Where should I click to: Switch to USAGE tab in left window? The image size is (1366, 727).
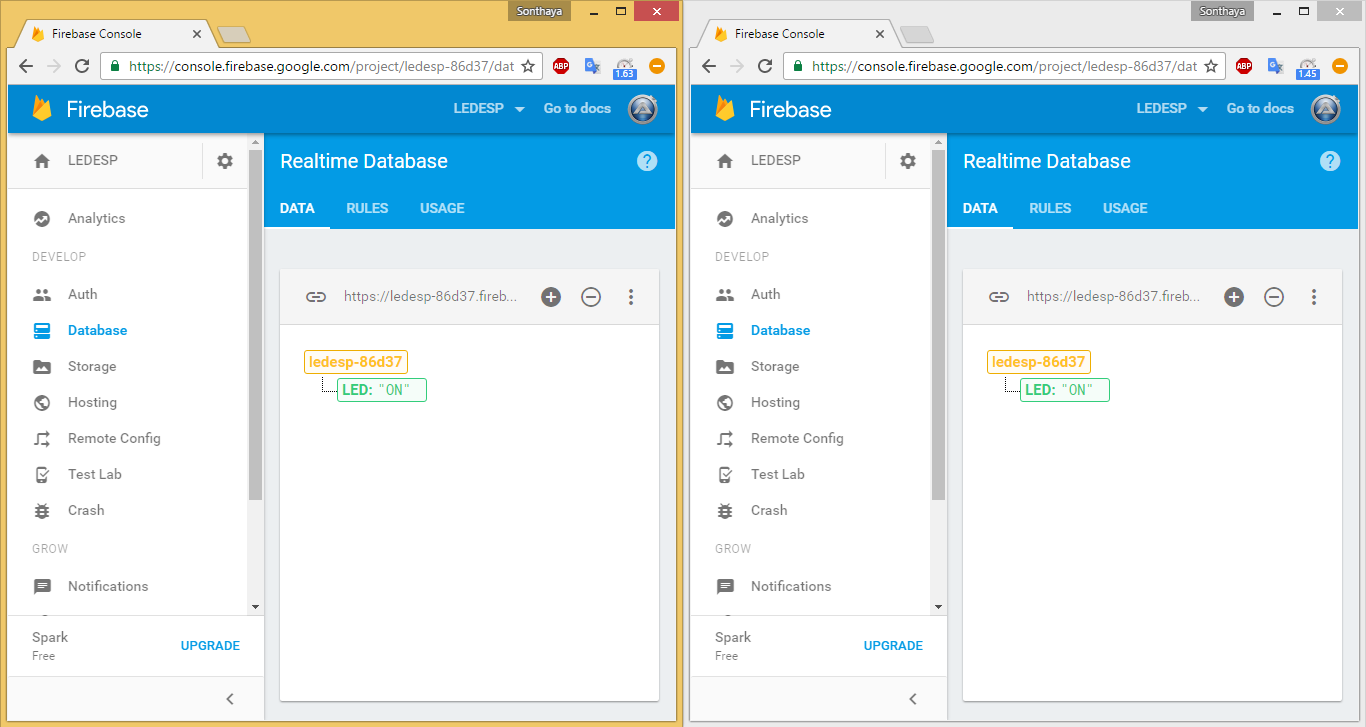[442, 208]
